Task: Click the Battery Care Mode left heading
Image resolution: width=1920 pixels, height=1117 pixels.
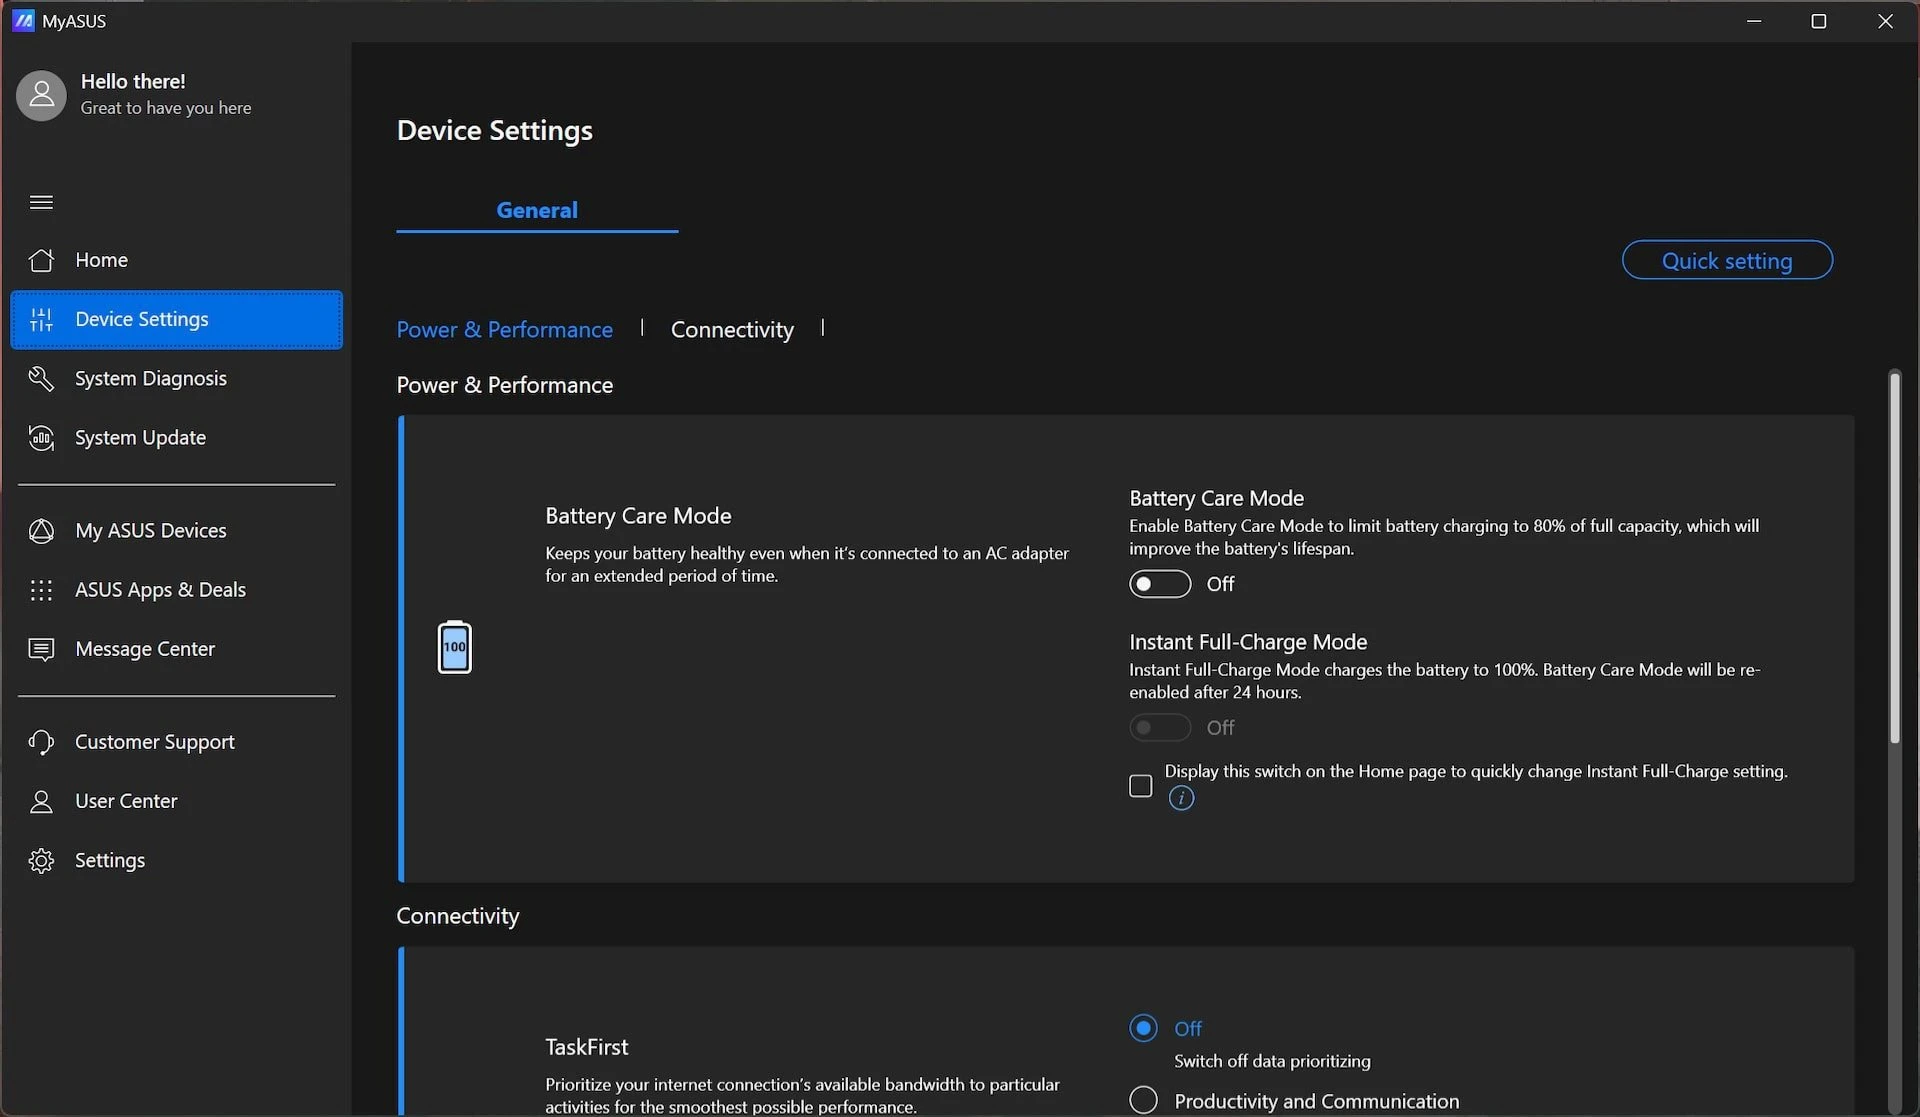Action: click(x=638, y=516)
